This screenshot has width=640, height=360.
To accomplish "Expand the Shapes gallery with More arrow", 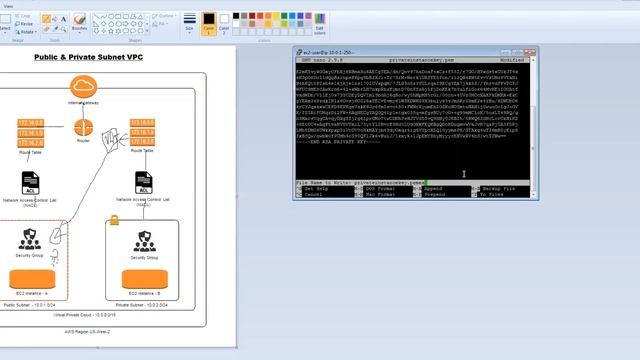I will point(147,31).
